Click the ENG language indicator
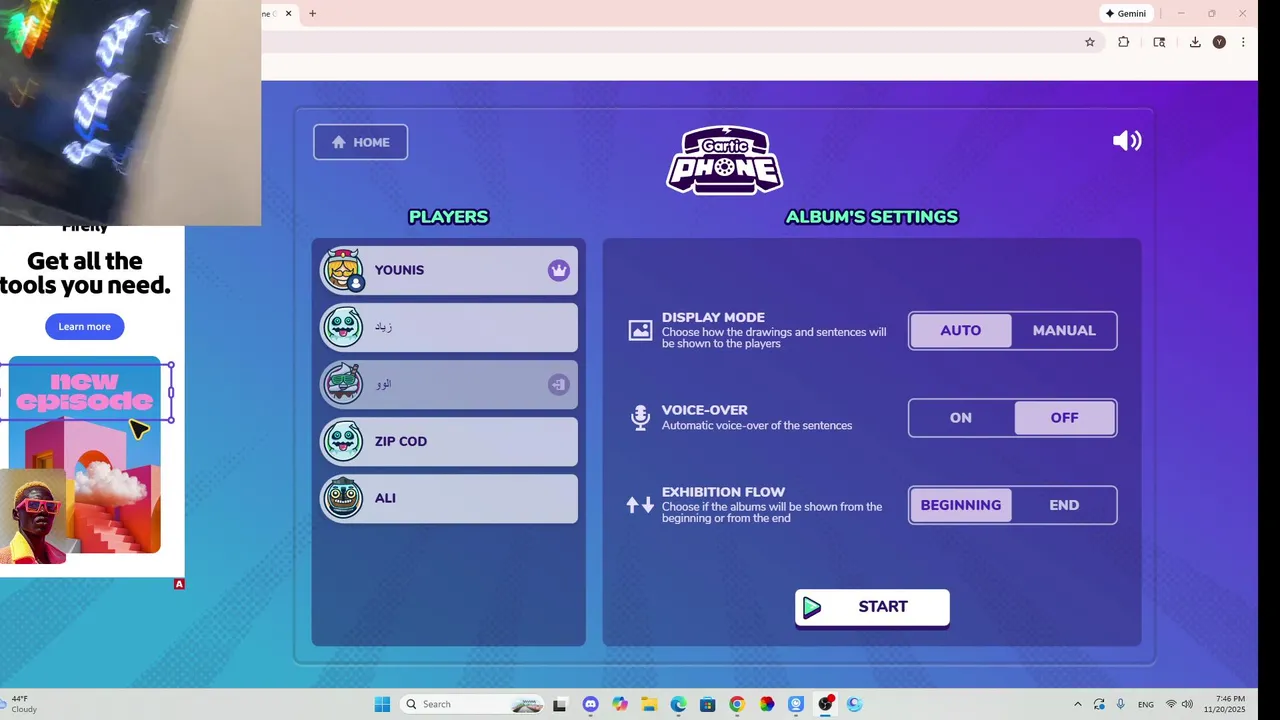1280x720 pixels. pyautogui.click(x=1146, y=704)
